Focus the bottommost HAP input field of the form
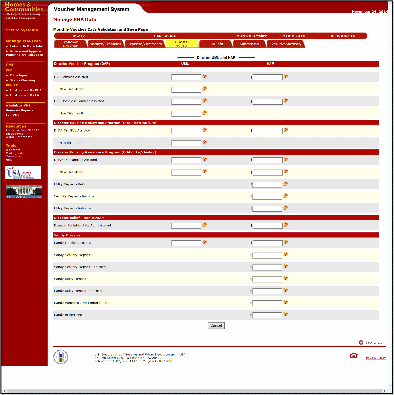394x395 pixels. 267,315
